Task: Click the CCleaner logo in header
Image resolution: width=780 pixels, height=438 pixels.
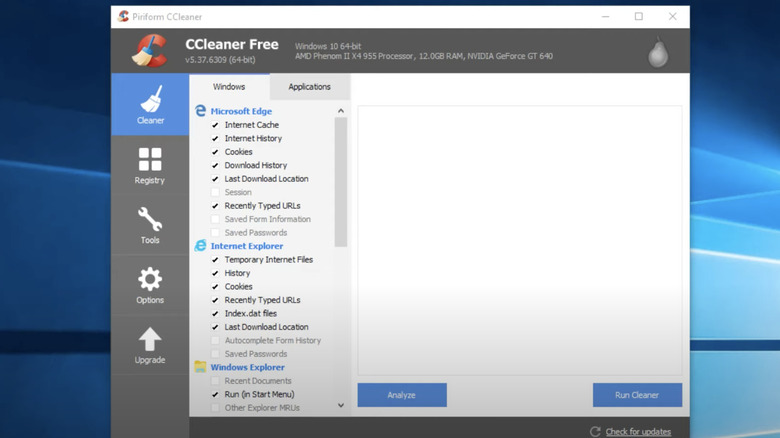Action: pos(150,51)
